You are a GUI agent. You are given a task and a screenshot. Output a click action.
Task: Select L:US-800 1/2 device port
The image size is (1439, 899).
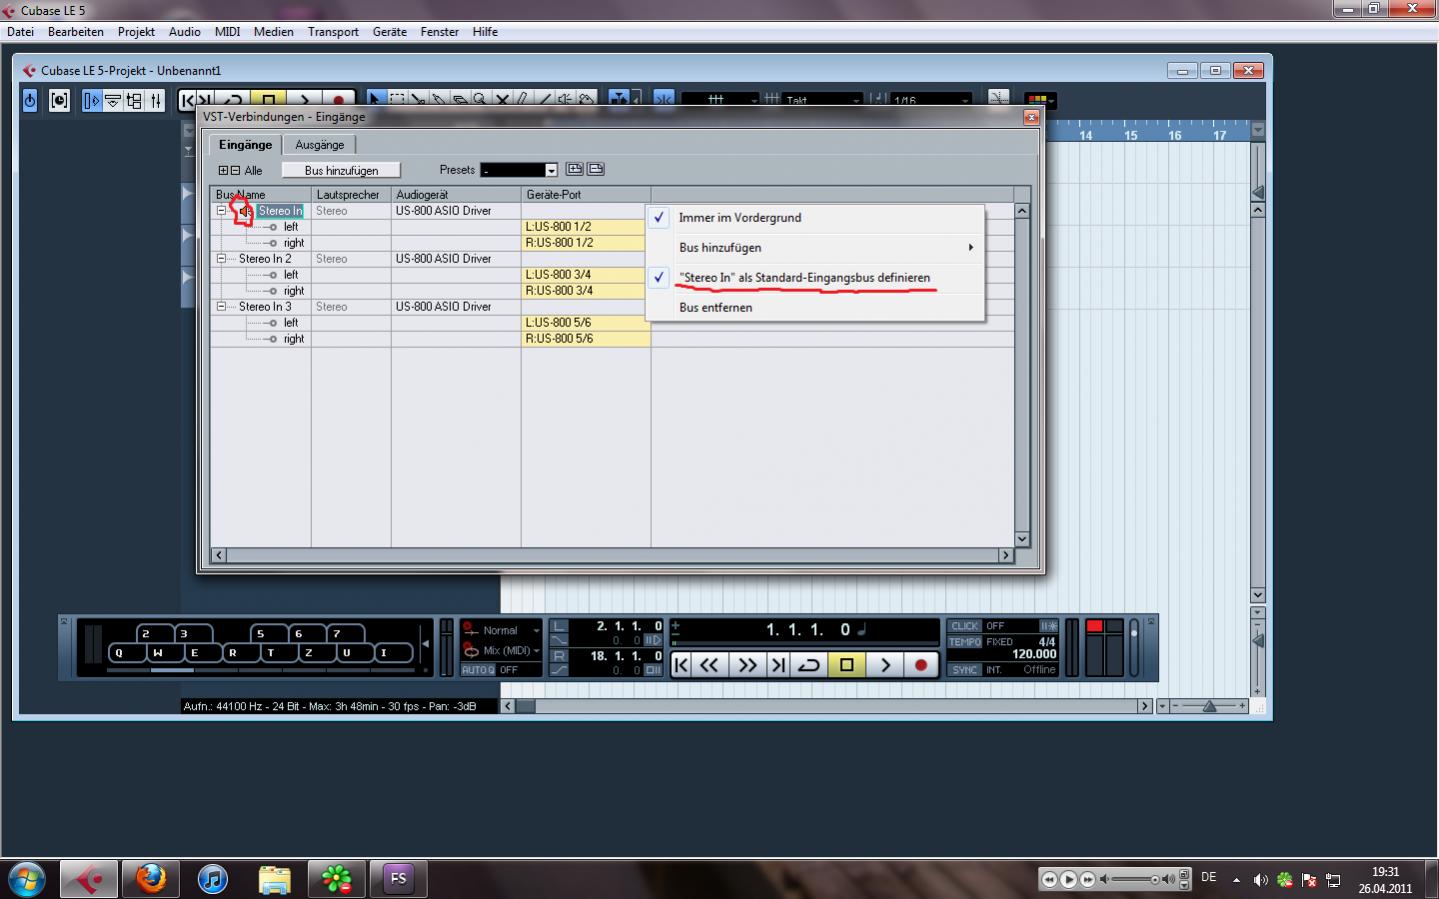point(585,227)
